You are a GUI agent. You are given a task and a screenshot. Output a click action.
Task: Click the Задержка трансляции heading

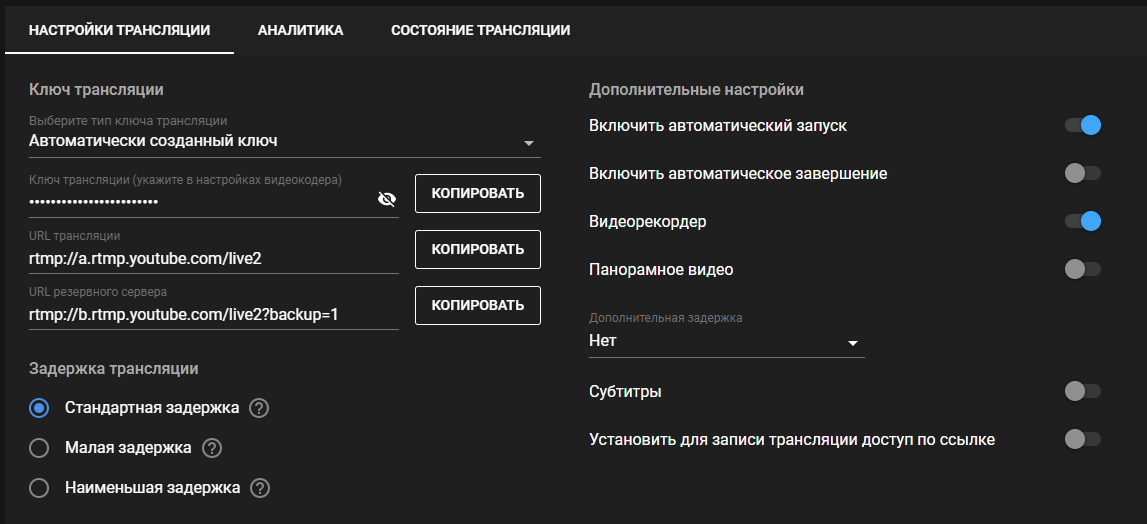tap(113, 369)
